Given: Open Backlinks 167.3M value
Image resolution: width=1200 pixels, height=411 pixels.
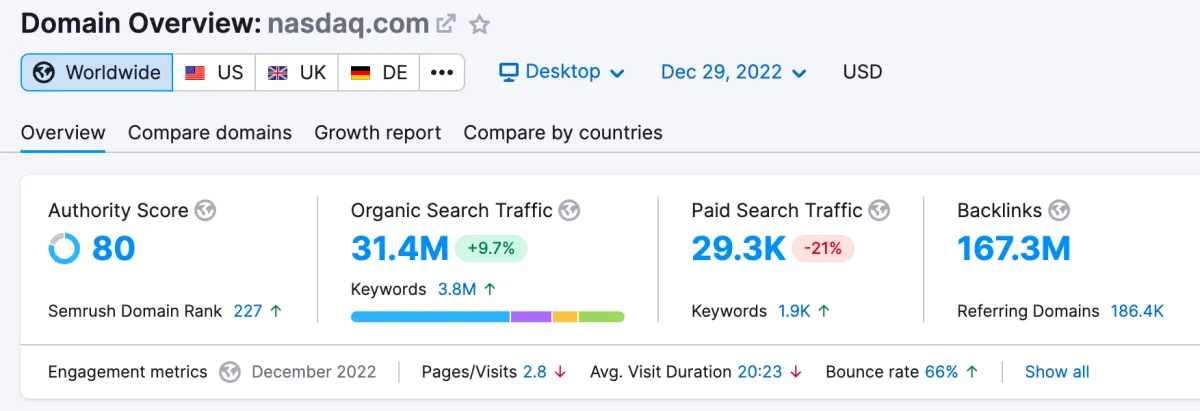Looking at the screenshot, I should pos(1014,249).
